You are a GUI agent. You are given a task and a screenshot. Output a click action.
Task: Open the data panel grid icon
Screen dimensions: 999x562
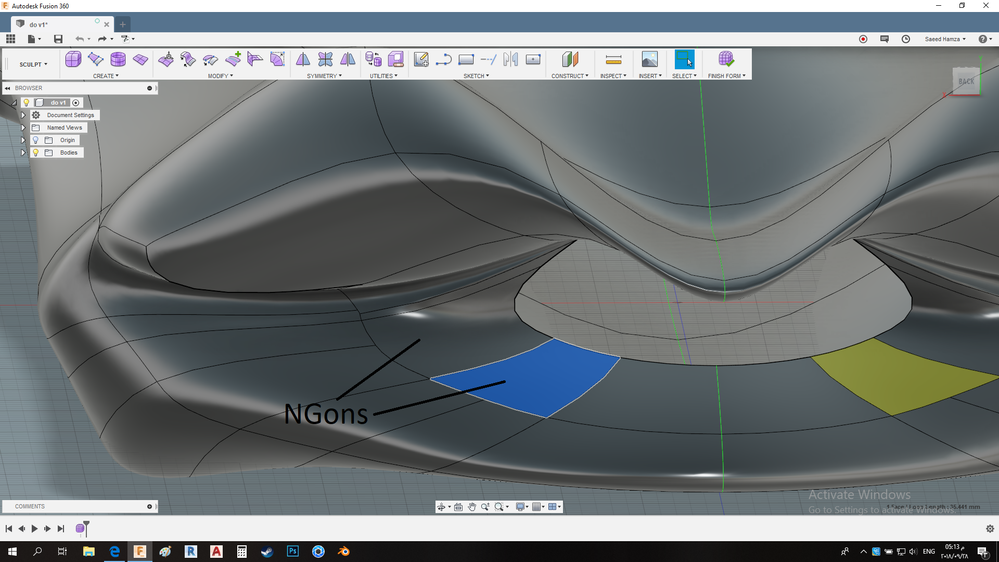(x=10, y=39)
